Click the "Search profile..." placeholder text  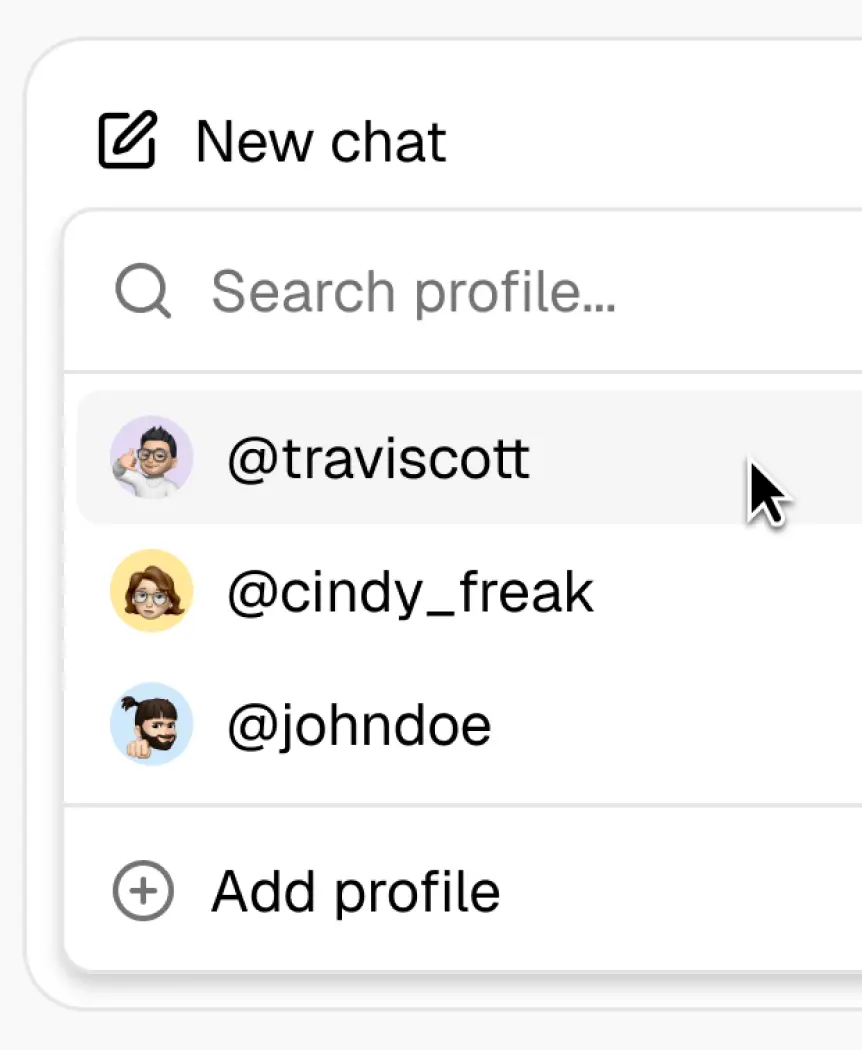[x=413, y=292]
